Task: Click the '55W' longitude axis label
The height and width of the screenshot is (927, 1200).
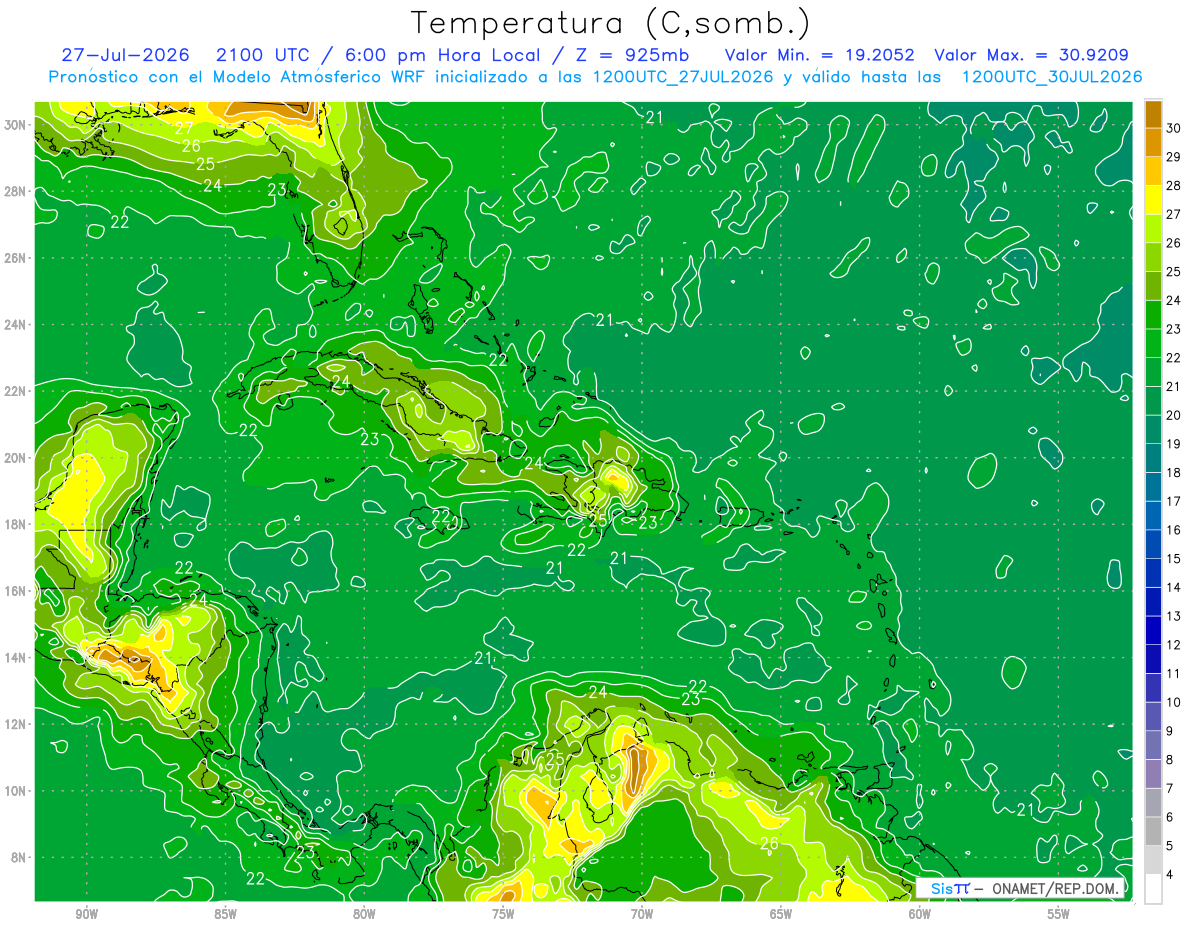Action: click(x=1059, y=914)
